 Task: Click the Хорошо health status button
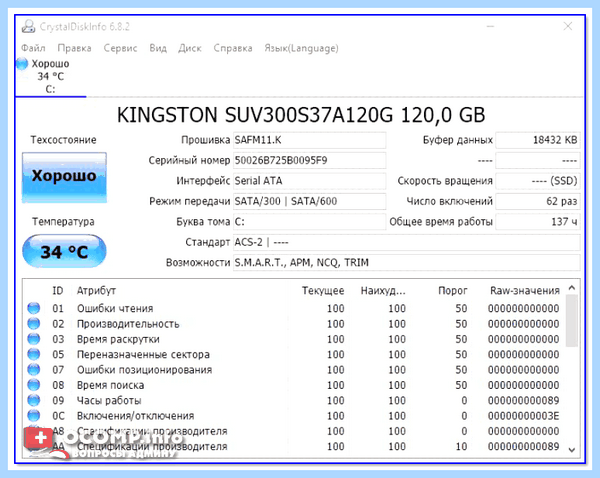64,177
